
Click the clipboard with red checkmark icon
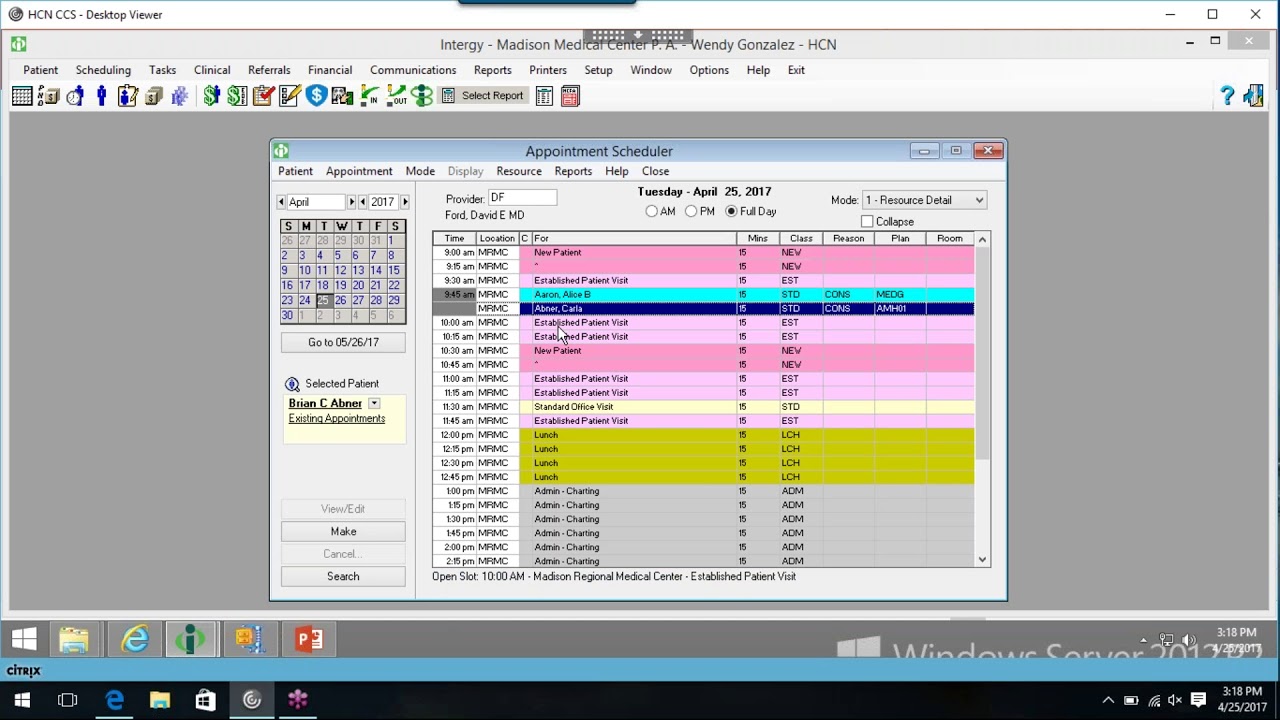264,96
